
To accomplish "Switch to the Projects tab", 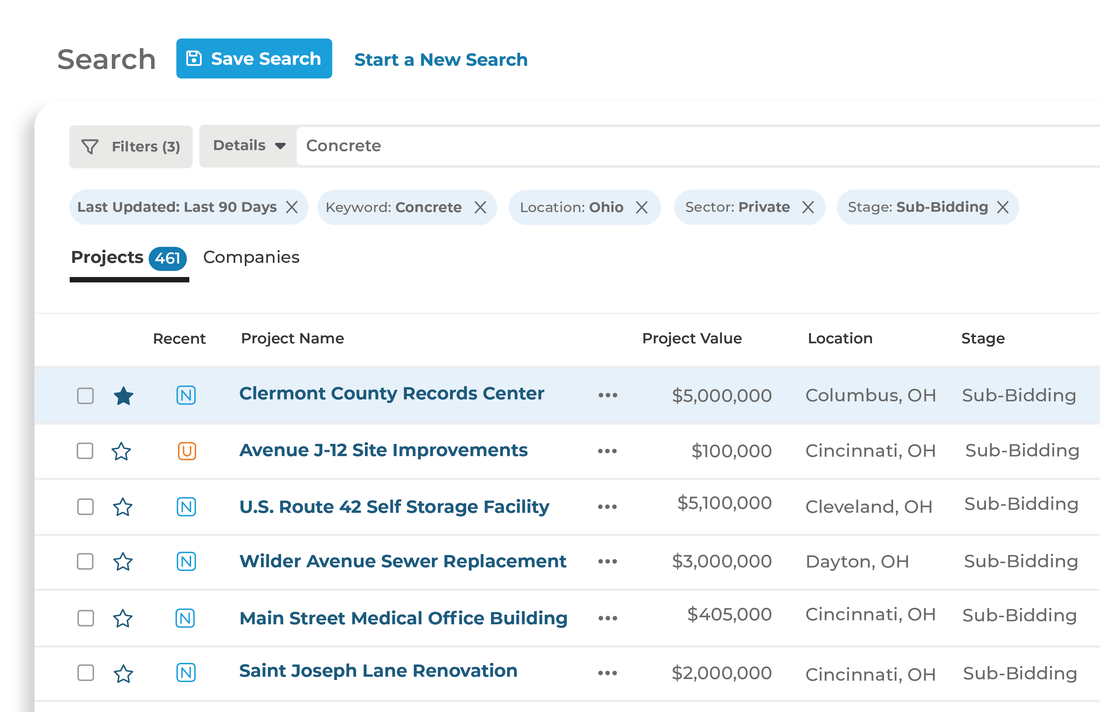I will coord(129,258).
